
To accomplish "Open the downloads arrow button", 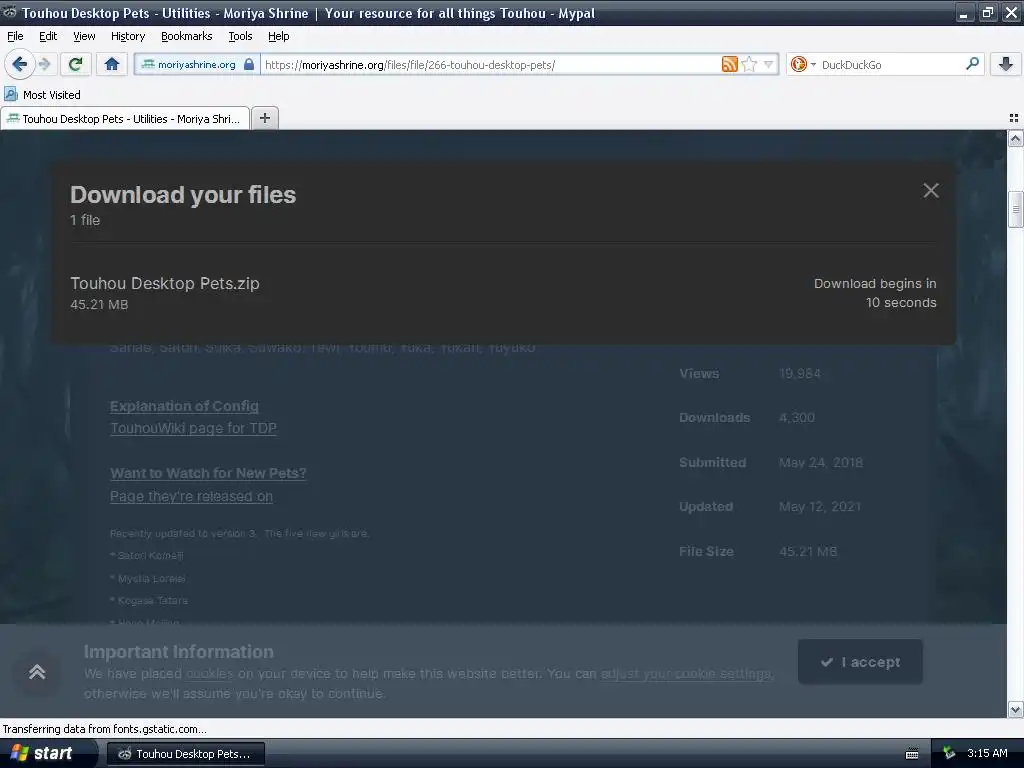I will coord(1006,64).
